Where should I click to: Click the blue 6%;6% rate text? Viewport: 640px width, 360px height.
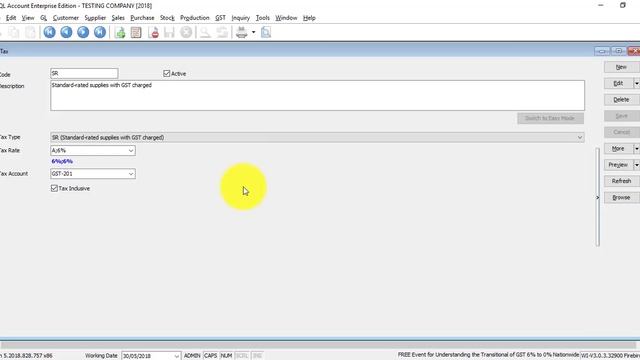coord(62,162)
